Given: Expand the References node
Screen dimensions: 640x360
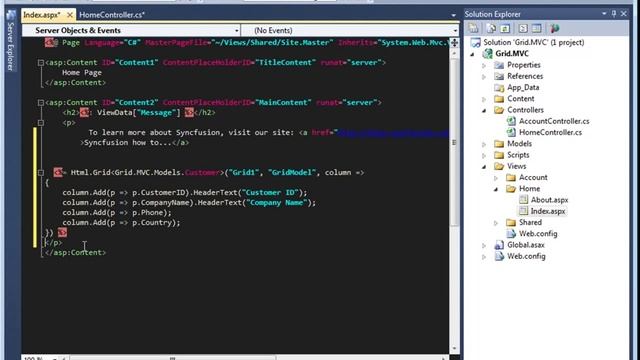Looking at the screenshot, I should (x=484, y=76).
